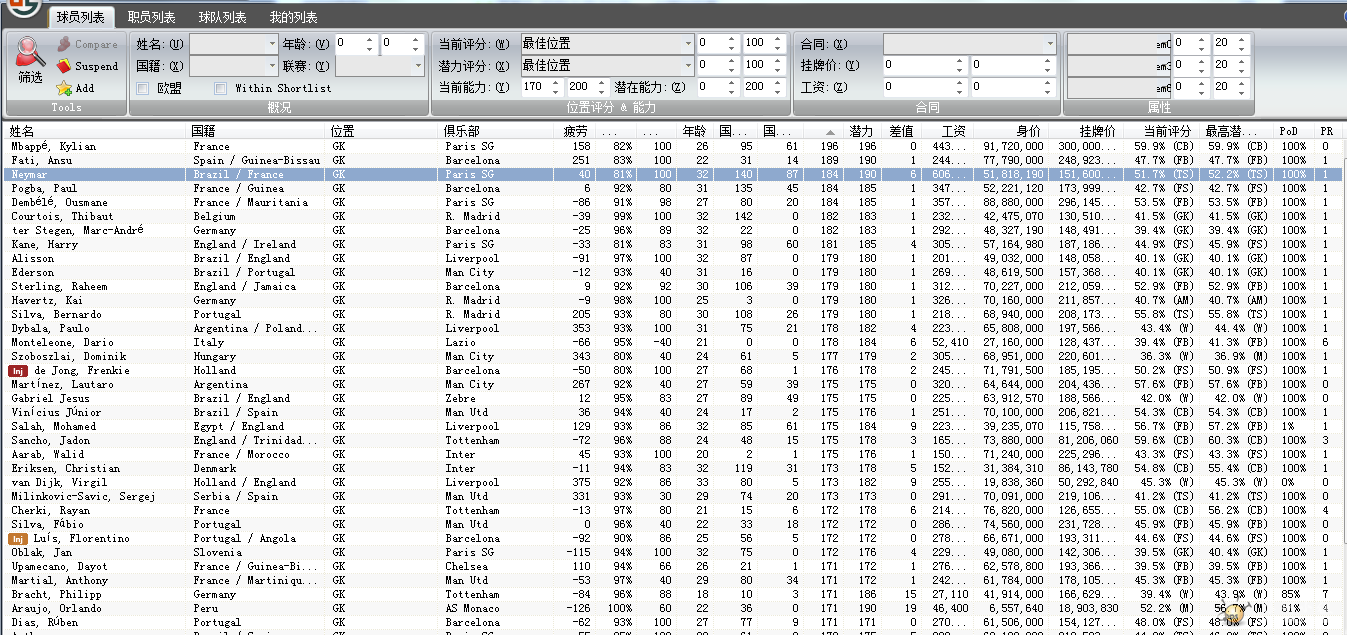1347x635 pixels.
Task: Open the first attribute combo box em0
Action: (1120, 44)
